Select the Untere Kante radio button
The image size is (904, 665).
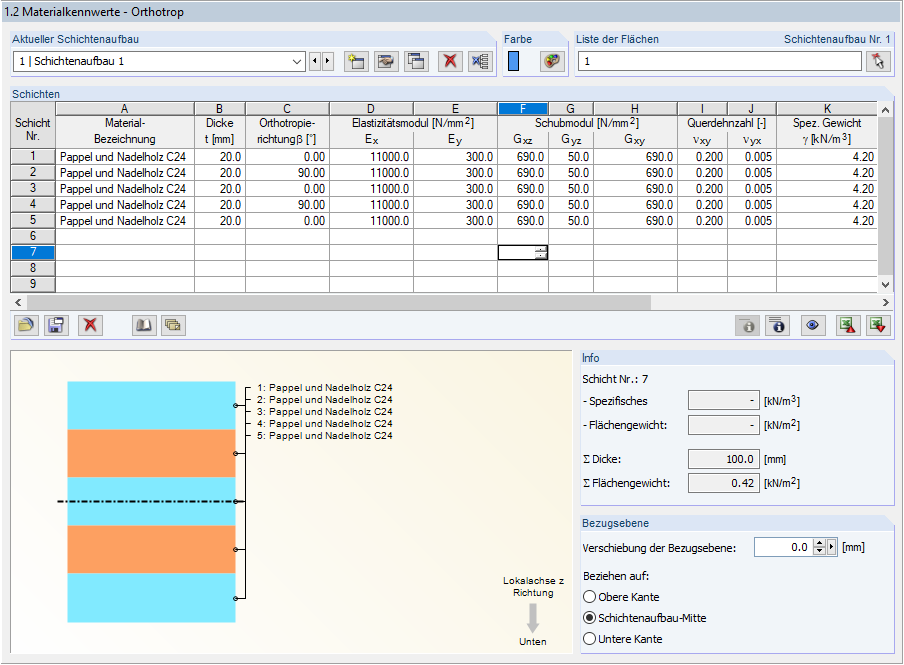pyautogui.click(x=589, y=639)
